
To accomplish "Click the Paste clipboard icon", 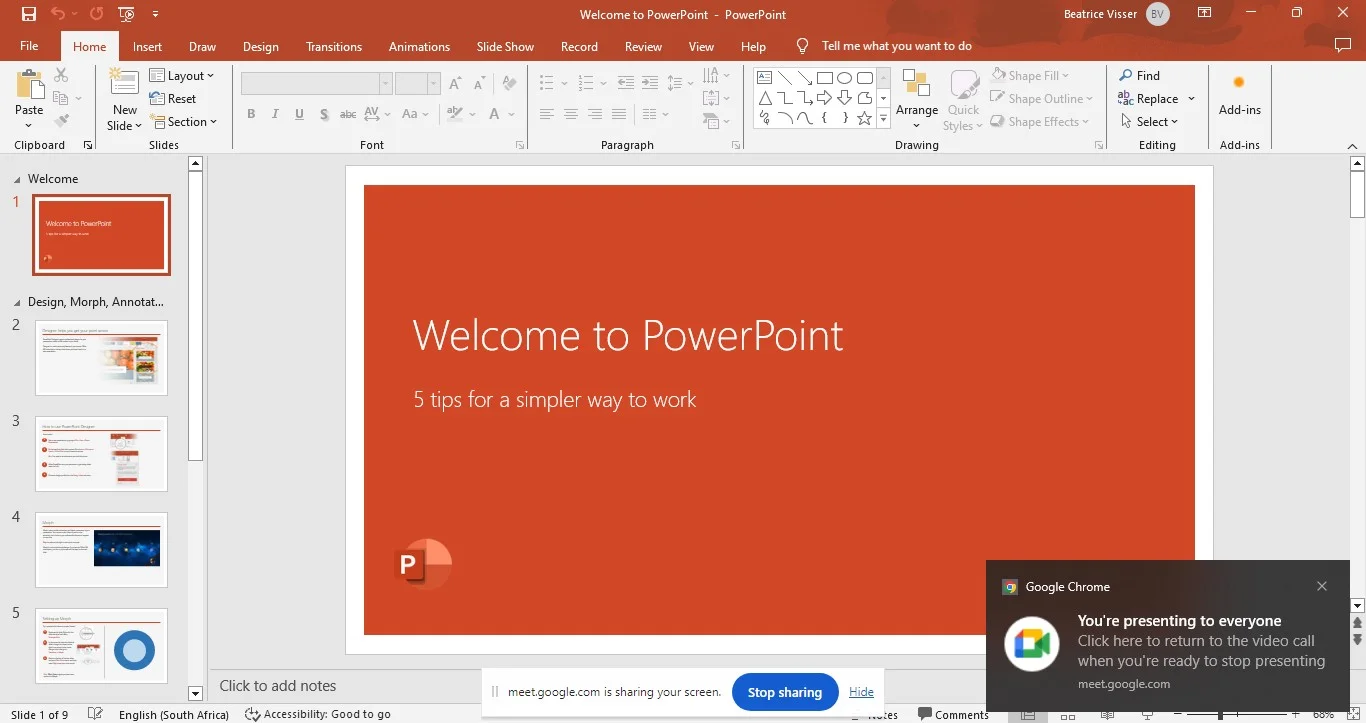I will coord(29,85).
